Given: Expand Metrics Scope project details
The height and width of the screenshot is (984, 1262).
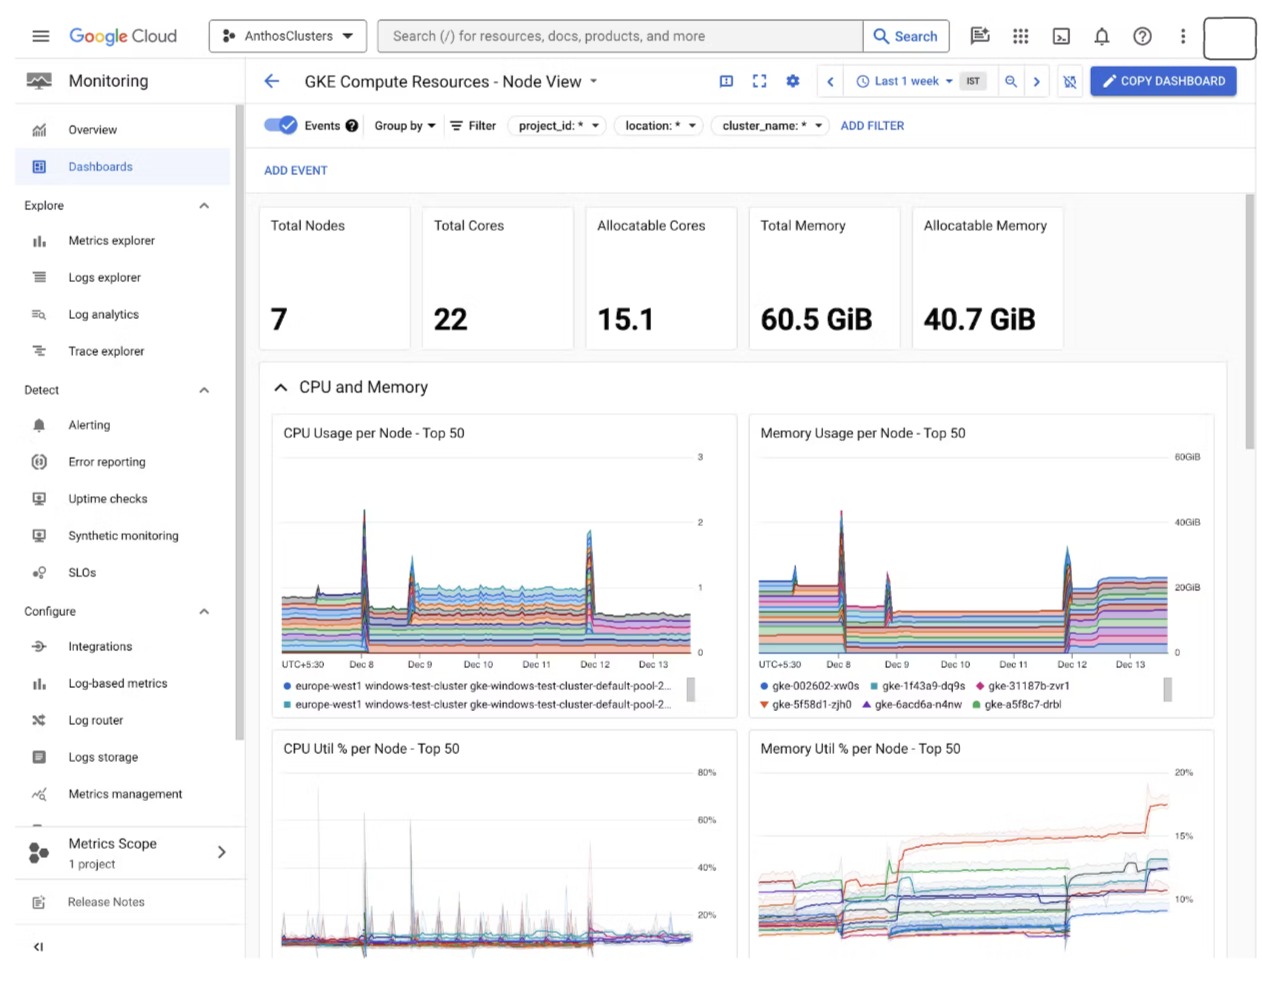Looking at the screenshot, I should tap(222, 852).
